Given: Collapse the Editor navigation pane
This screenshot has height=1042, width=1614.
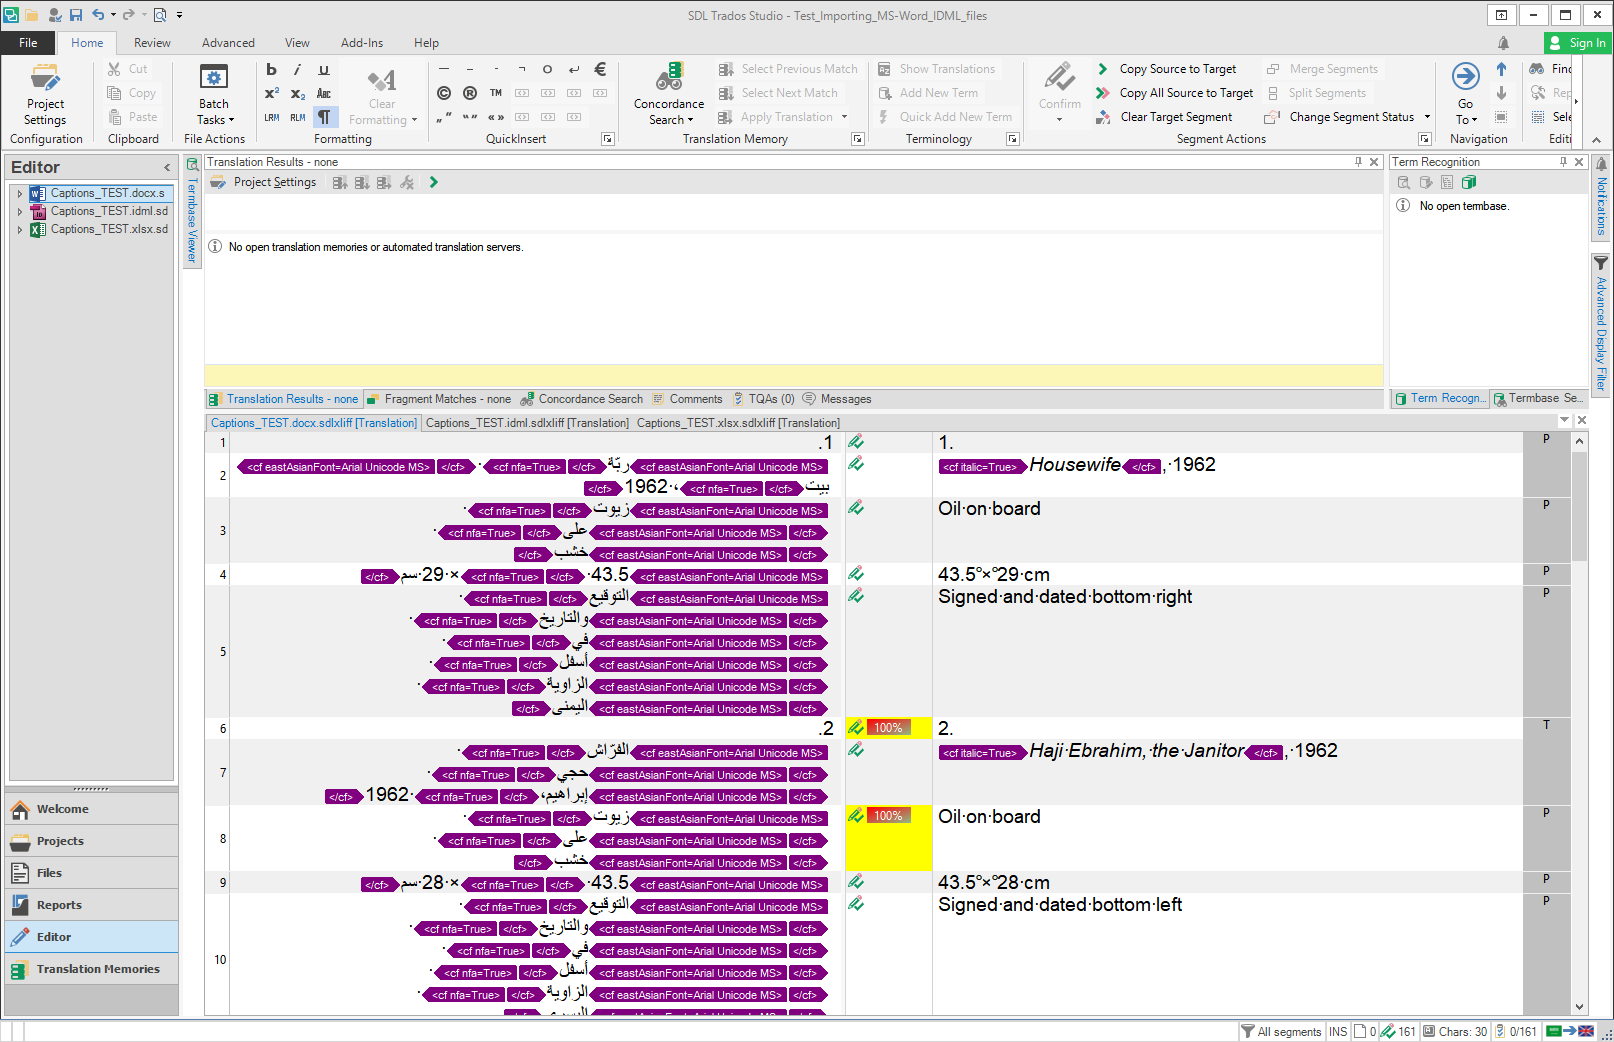Looking at the screenshot, I should pos(167,168).
